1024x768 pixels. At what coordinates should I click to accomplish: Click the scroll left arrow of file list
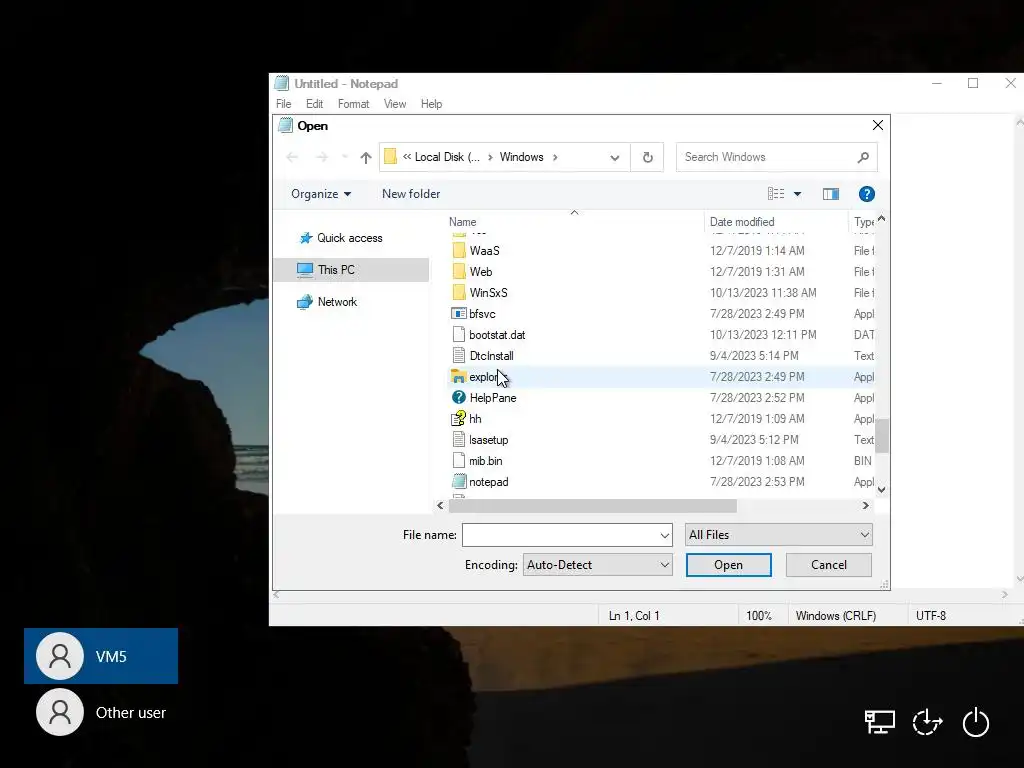[440, 505]
